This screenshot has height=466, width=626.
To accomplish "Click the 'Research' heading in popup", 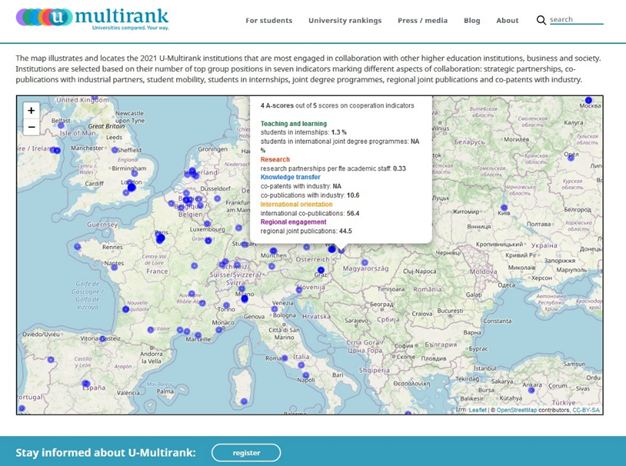I will [275, 159].
